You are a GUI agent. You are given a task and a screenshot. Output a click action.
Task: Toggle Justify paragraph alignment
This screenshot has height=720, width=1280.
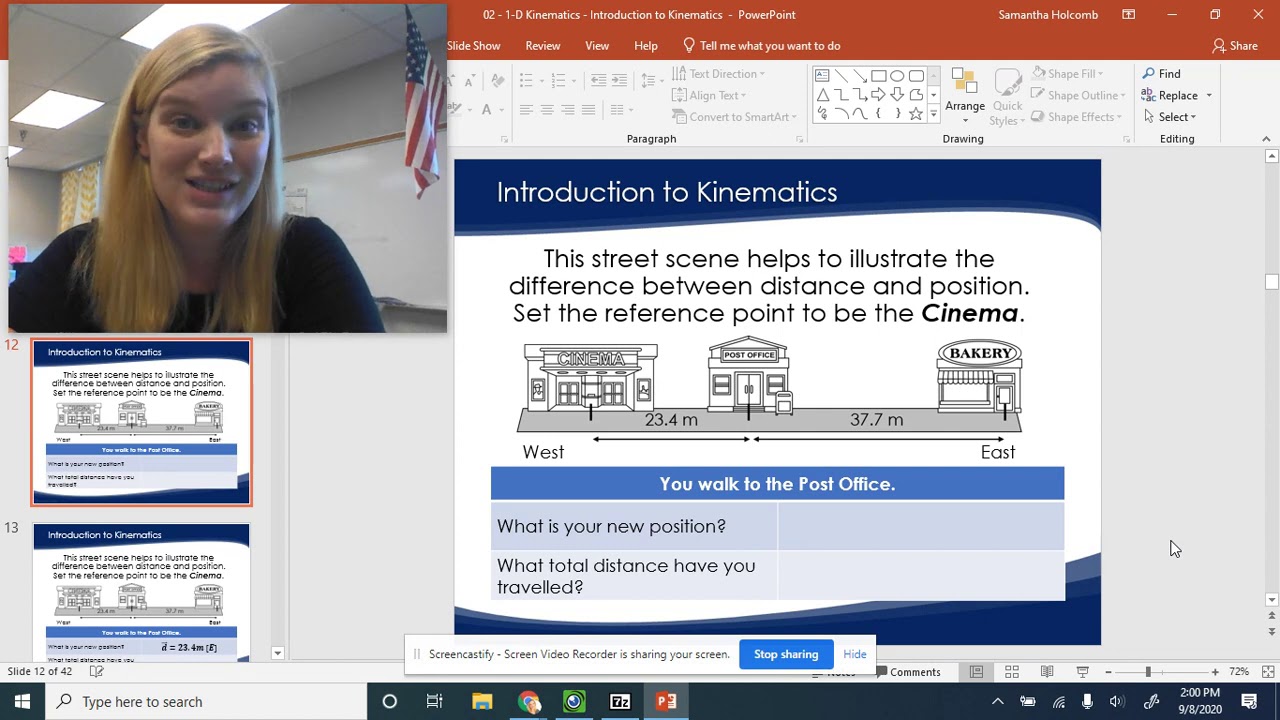(x=589, y=109)
